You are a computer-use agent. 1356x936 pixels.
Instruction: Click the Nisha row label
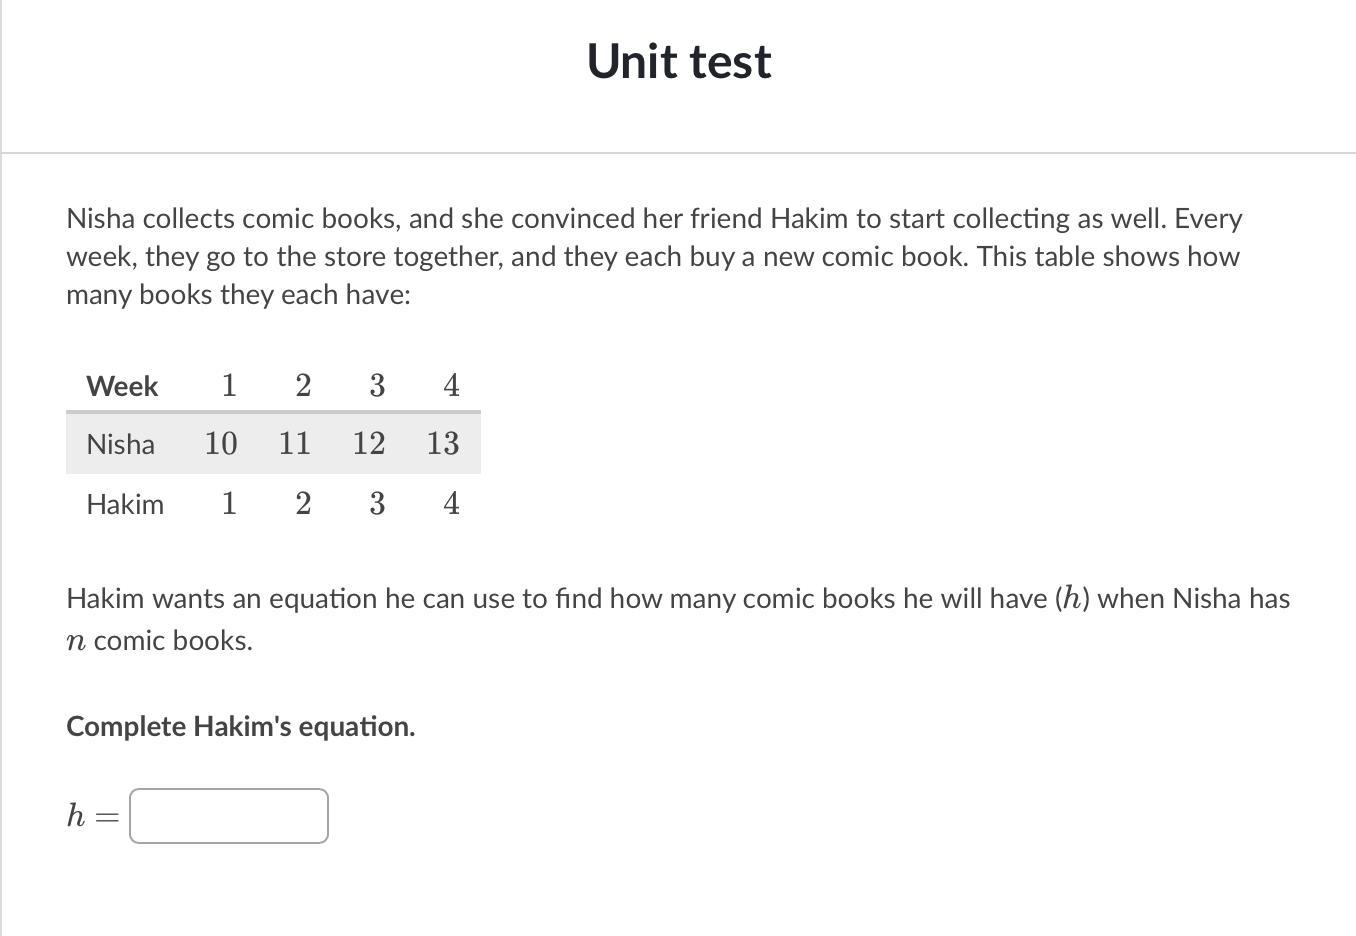coord(121,444)
